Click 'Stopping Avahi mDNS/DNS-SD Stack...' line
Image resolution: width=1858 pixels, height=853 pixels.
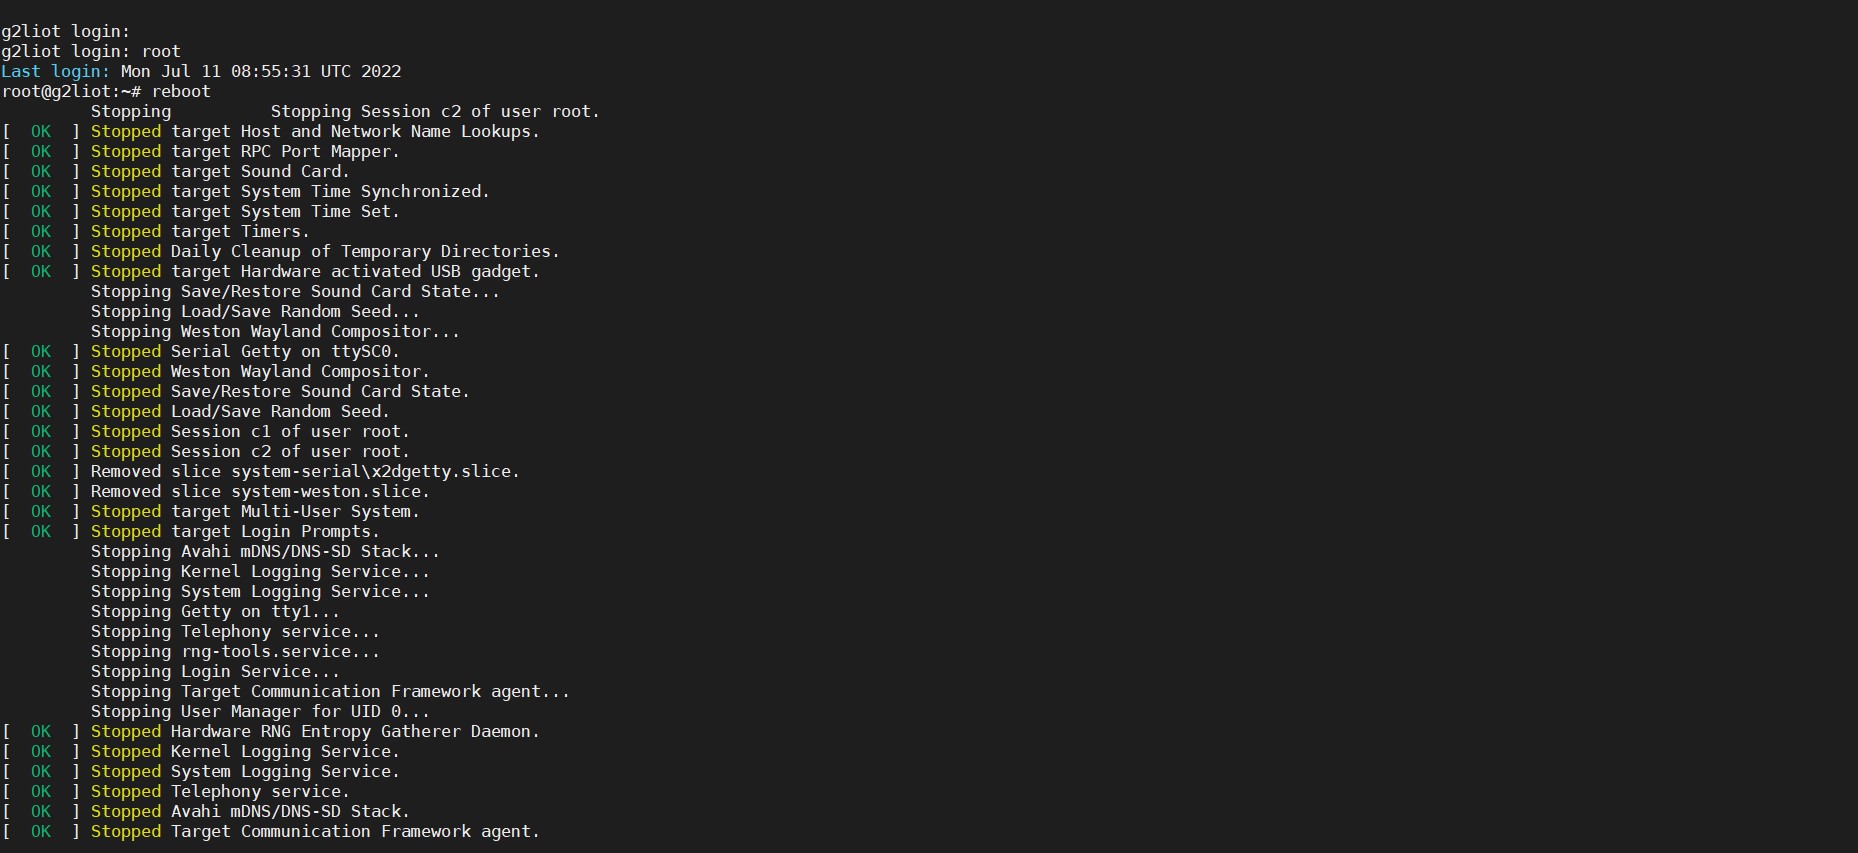click(x=265, y=551)
